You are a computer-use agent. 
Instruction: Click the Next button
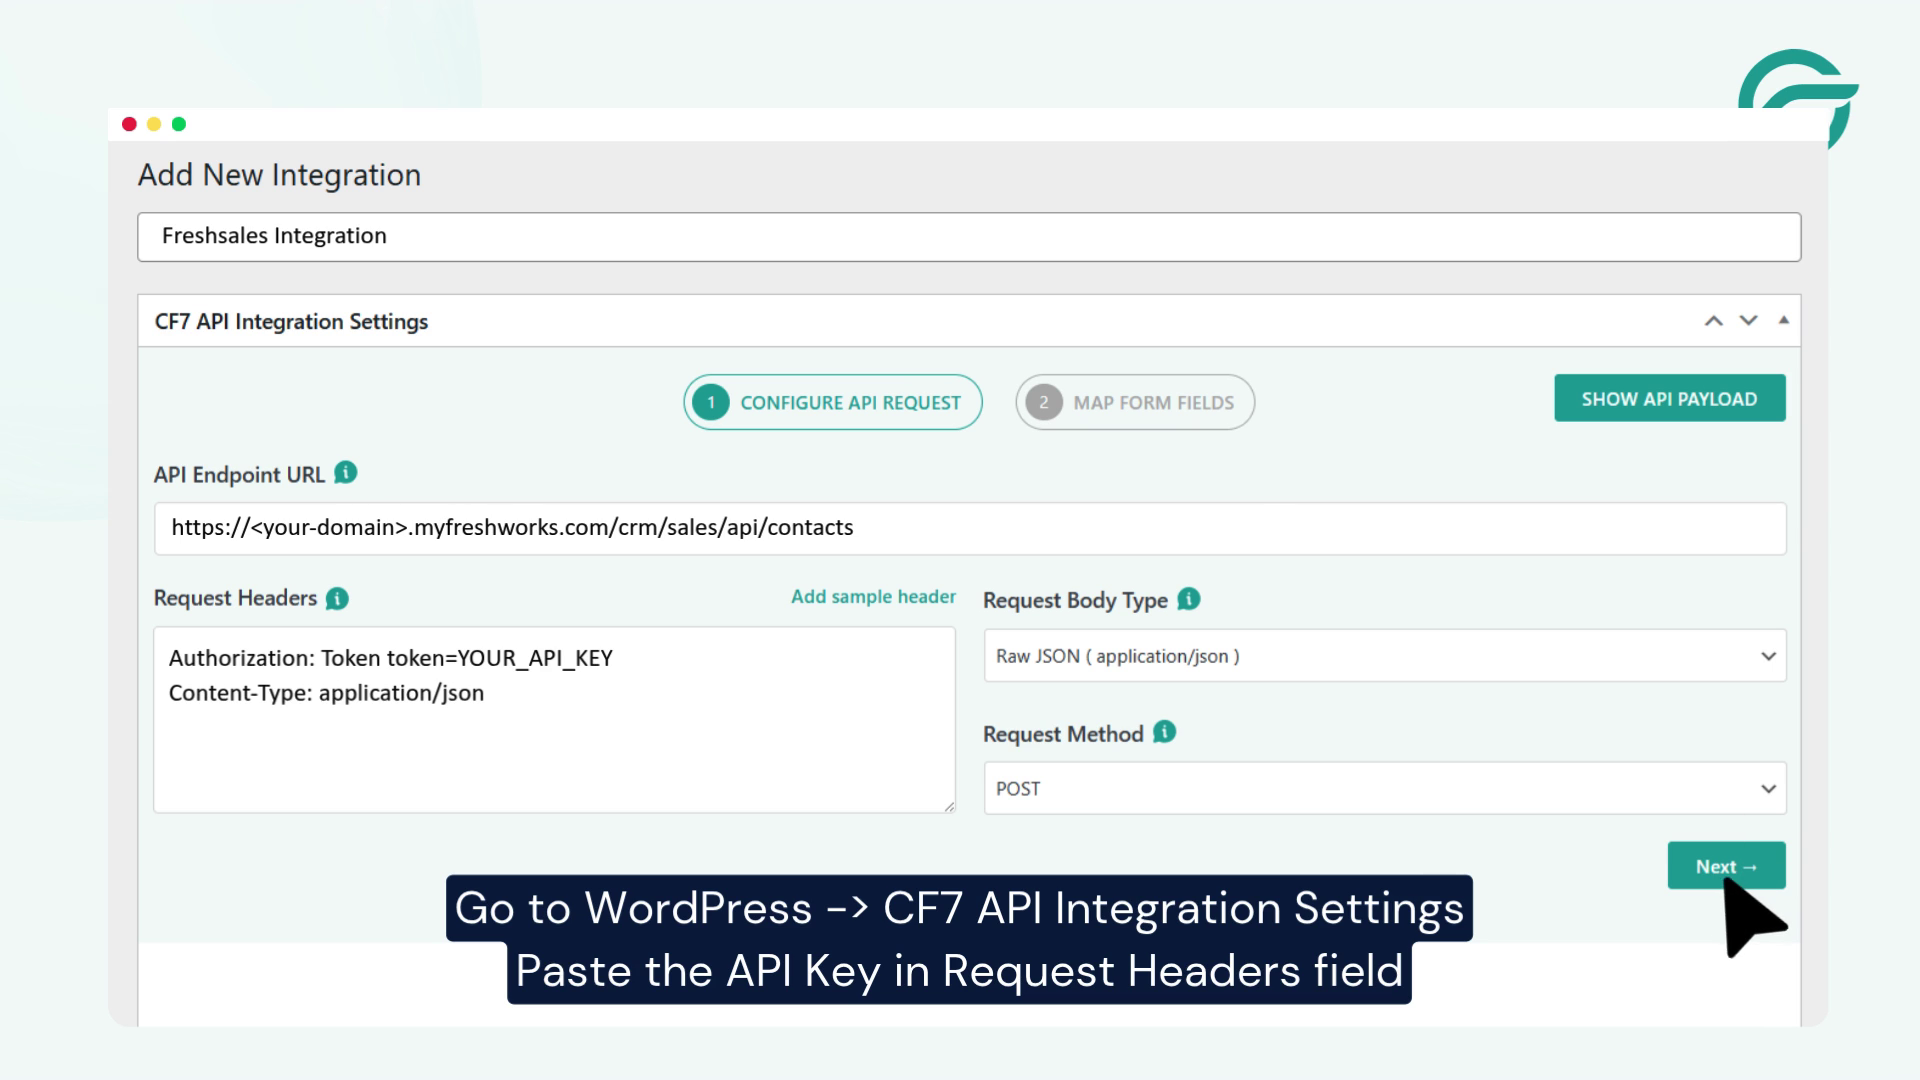pos(1726,866)
